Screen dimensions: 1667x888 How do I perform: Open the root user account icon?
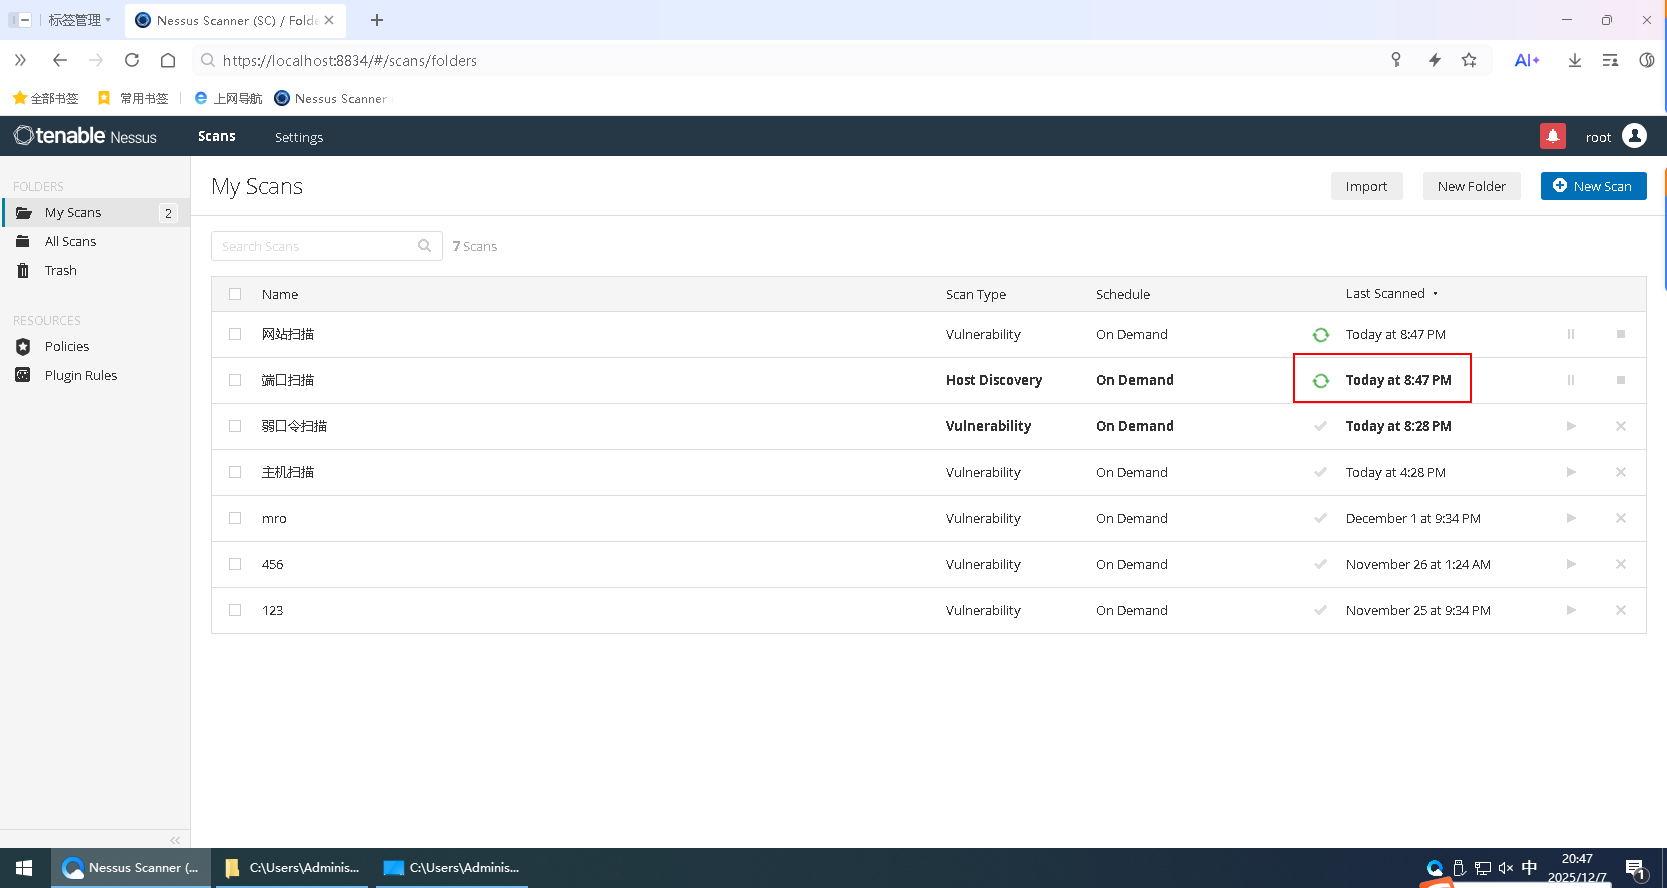point(1634,136)
